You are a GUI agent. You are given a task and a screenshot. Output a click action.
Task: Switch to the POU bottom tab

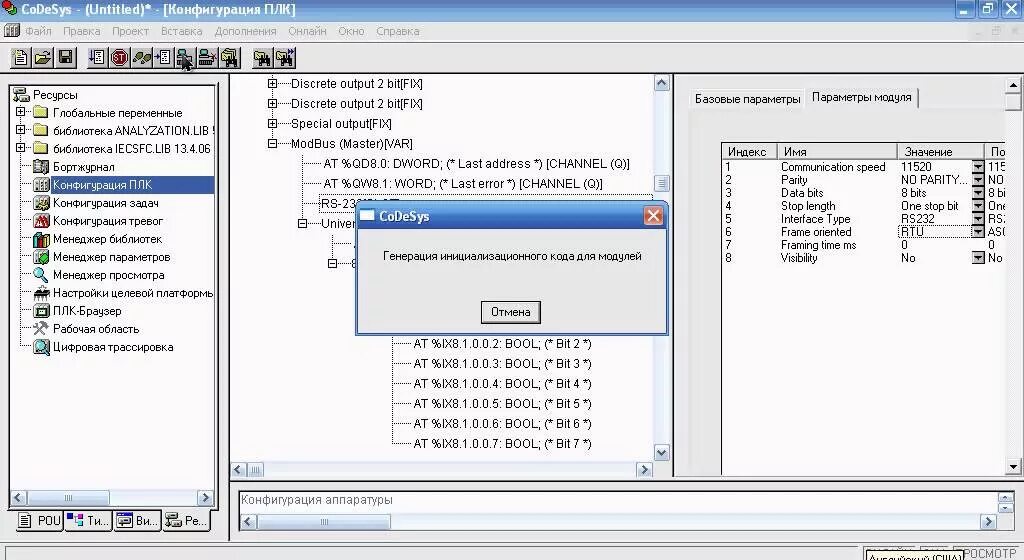tap(40, 521)
